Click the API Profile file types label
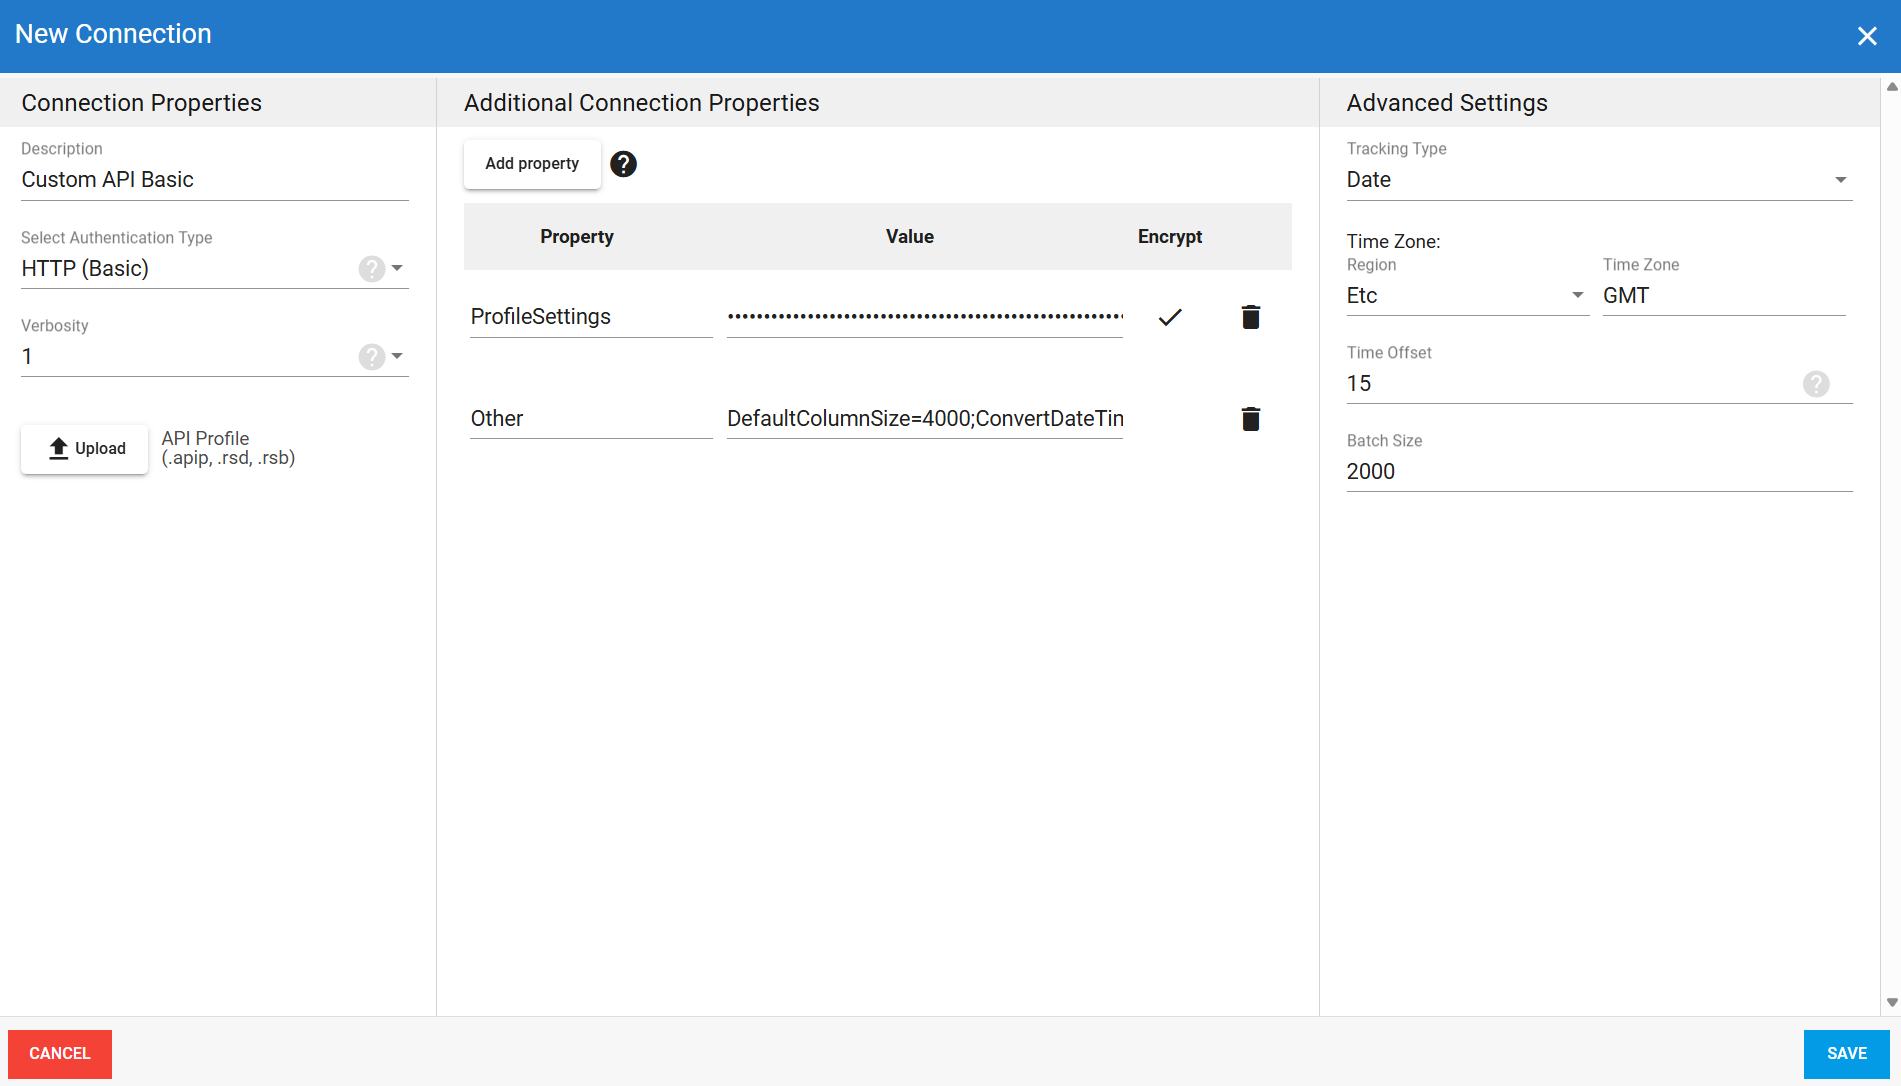The width and height of the screenshot is (1901, 1086). (228, 448)
